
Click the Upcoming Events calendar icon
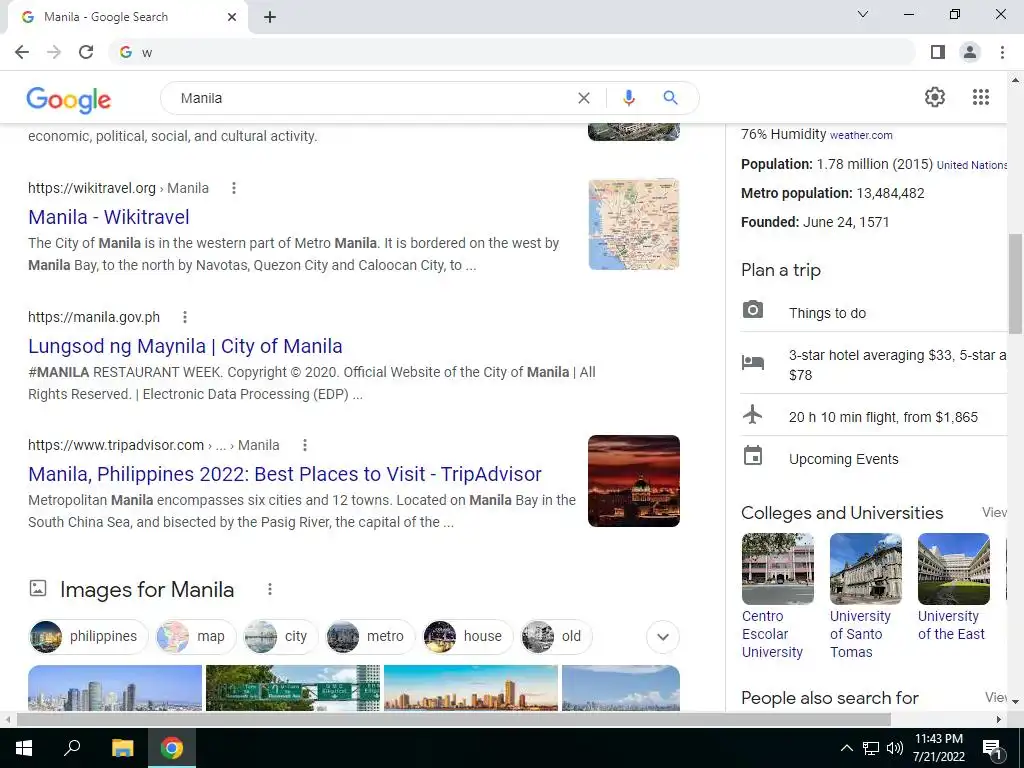click(752, 456)
